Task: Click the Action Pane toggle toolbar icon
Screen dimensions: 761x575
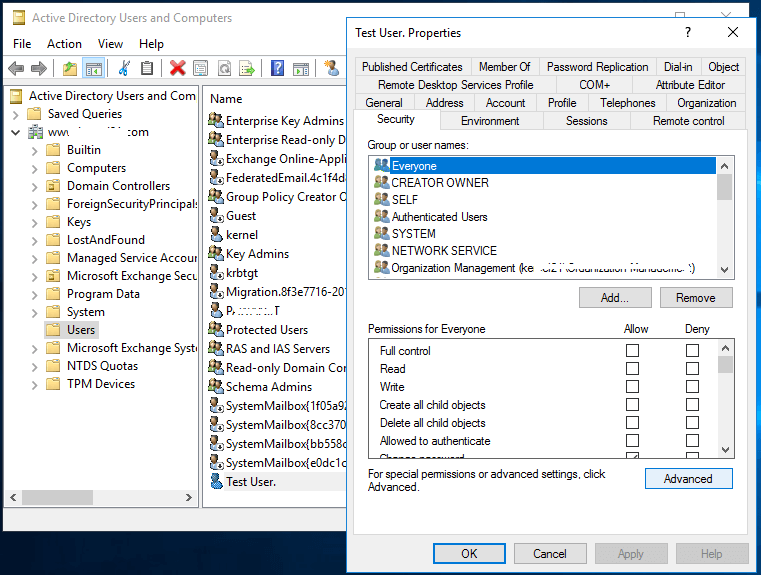Action: tap(301, 69)
